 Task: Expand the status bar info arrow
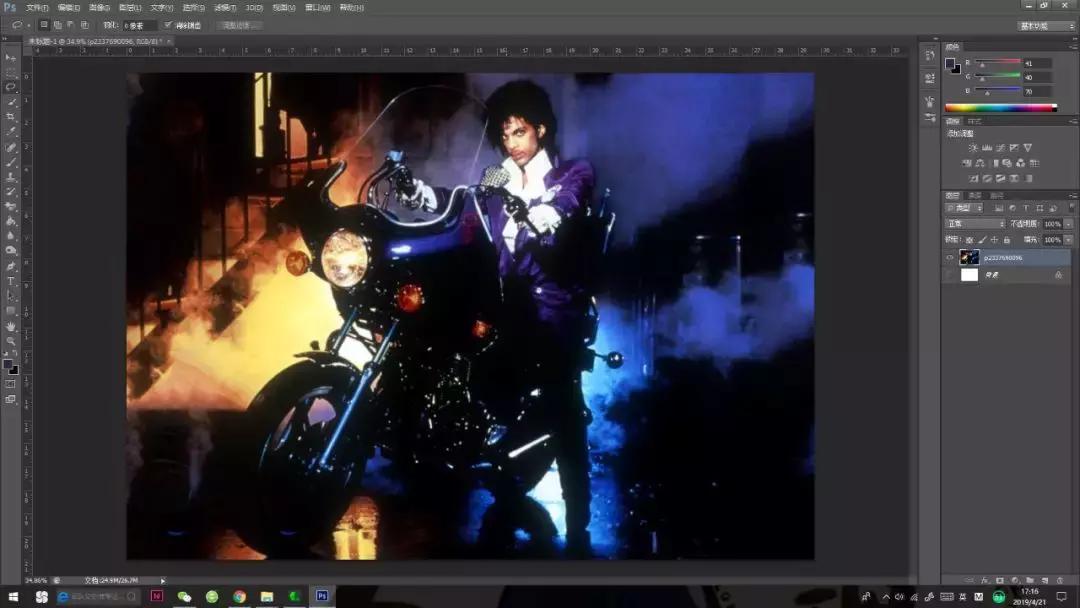tap(163, 580)
